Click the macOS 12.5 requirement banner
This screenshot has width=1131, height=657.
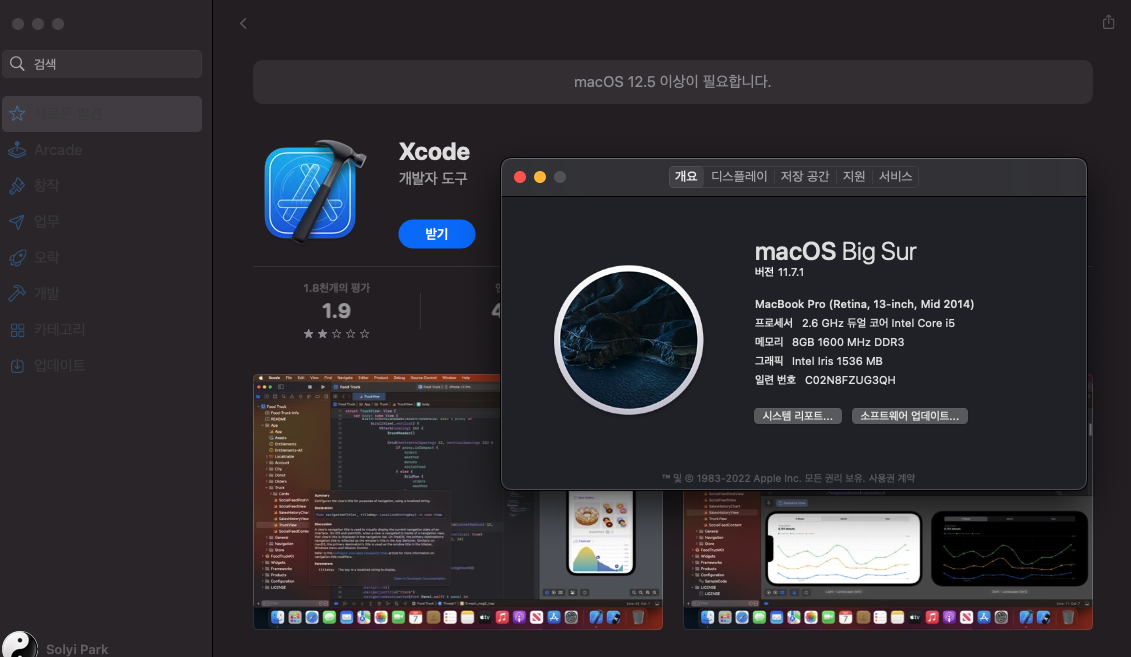[x=672, y=82]
